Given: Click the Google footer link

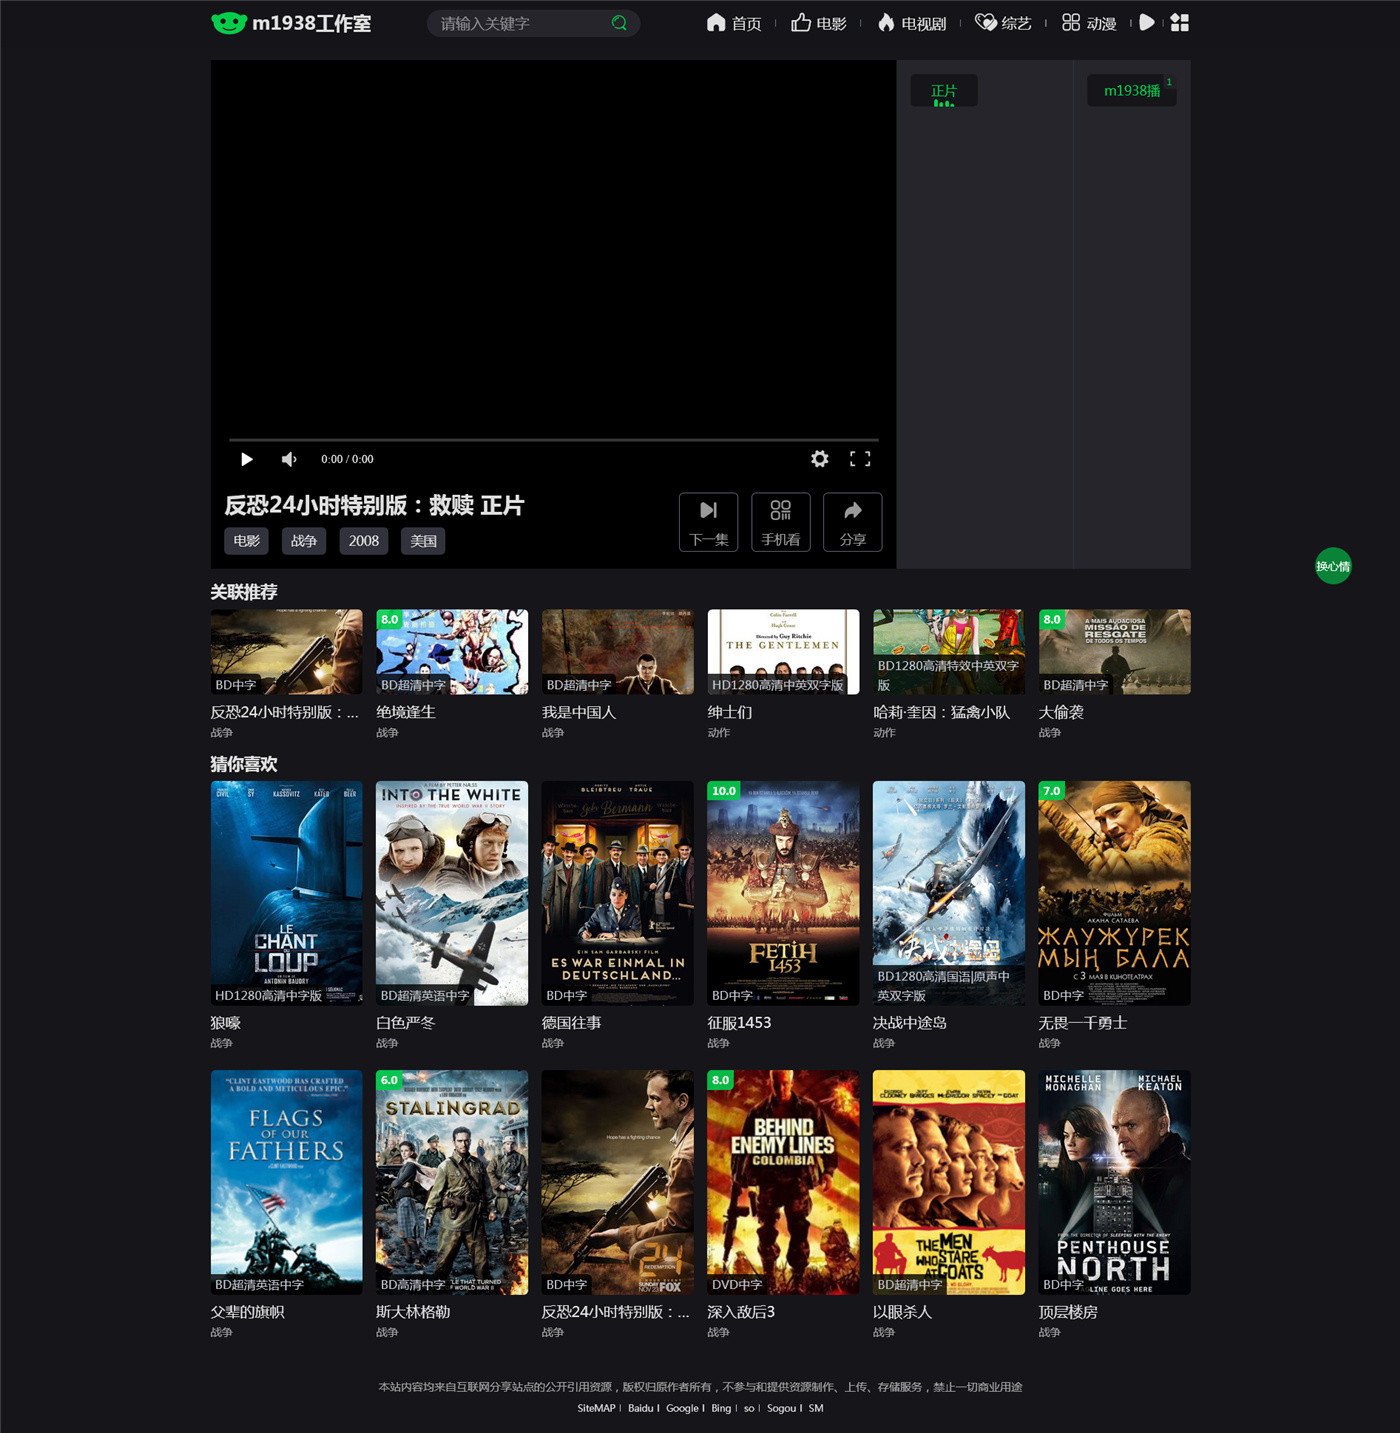Looking at the screenshot, I should point(682,1408).
